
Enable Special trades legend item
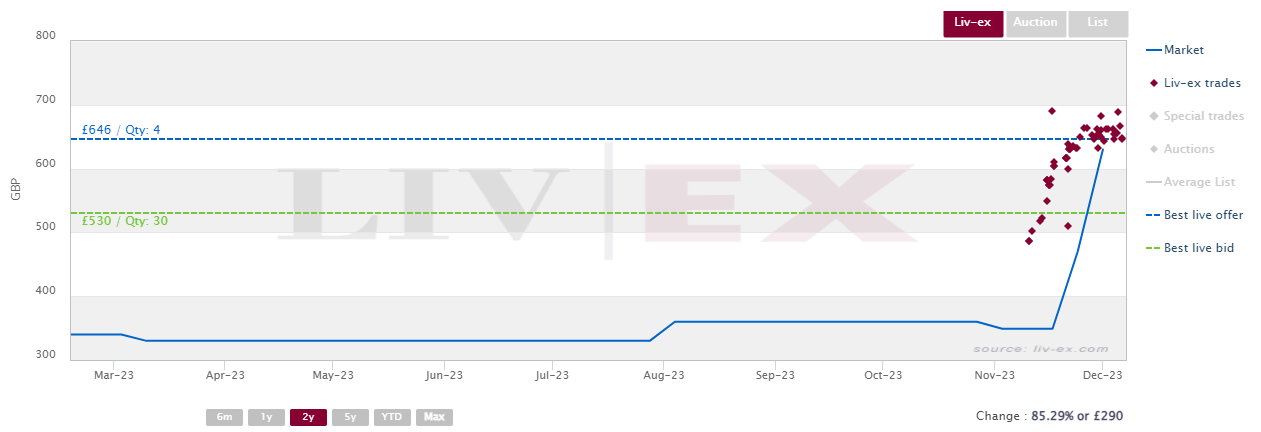point(1195,116)
